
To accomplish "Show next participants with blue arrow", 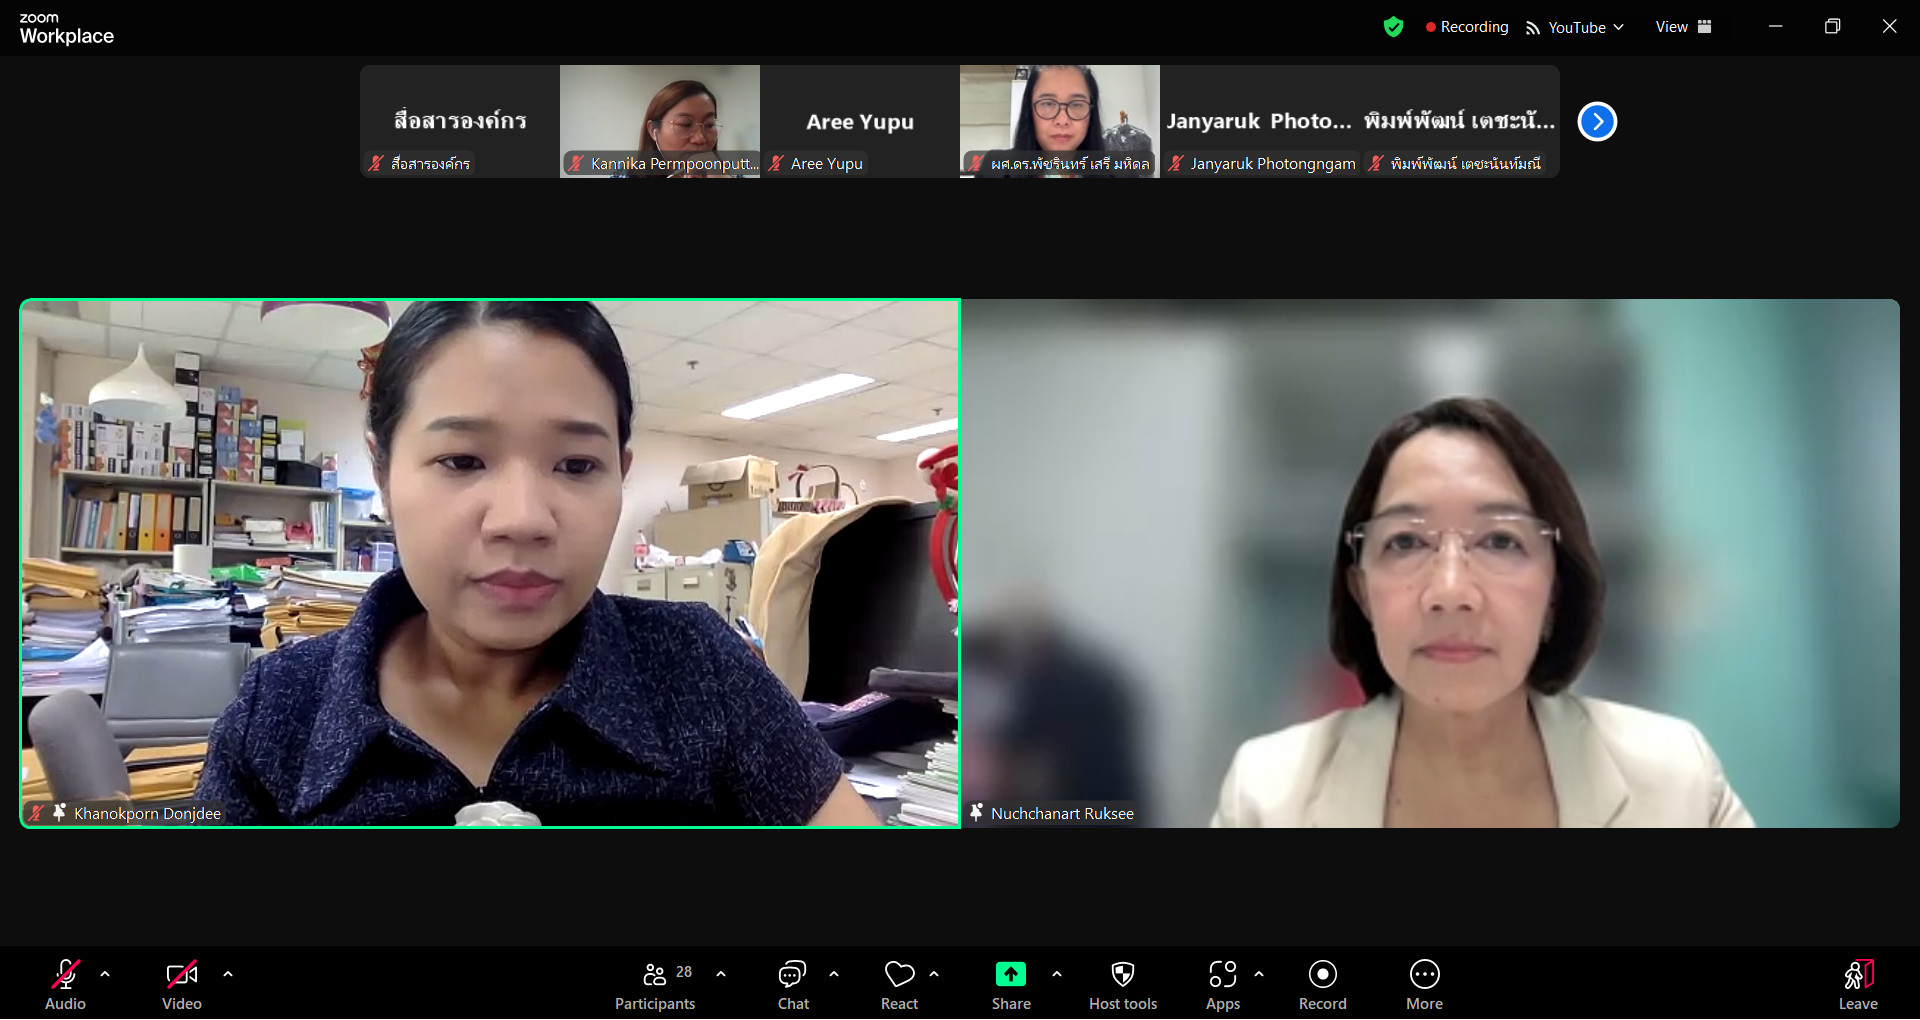I will click(1597, 122).
